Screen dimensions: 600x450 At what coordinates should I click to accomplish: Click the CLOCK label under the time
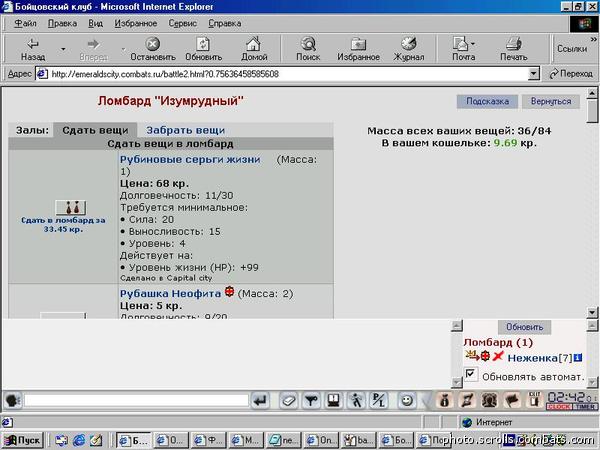click(559, 407)
